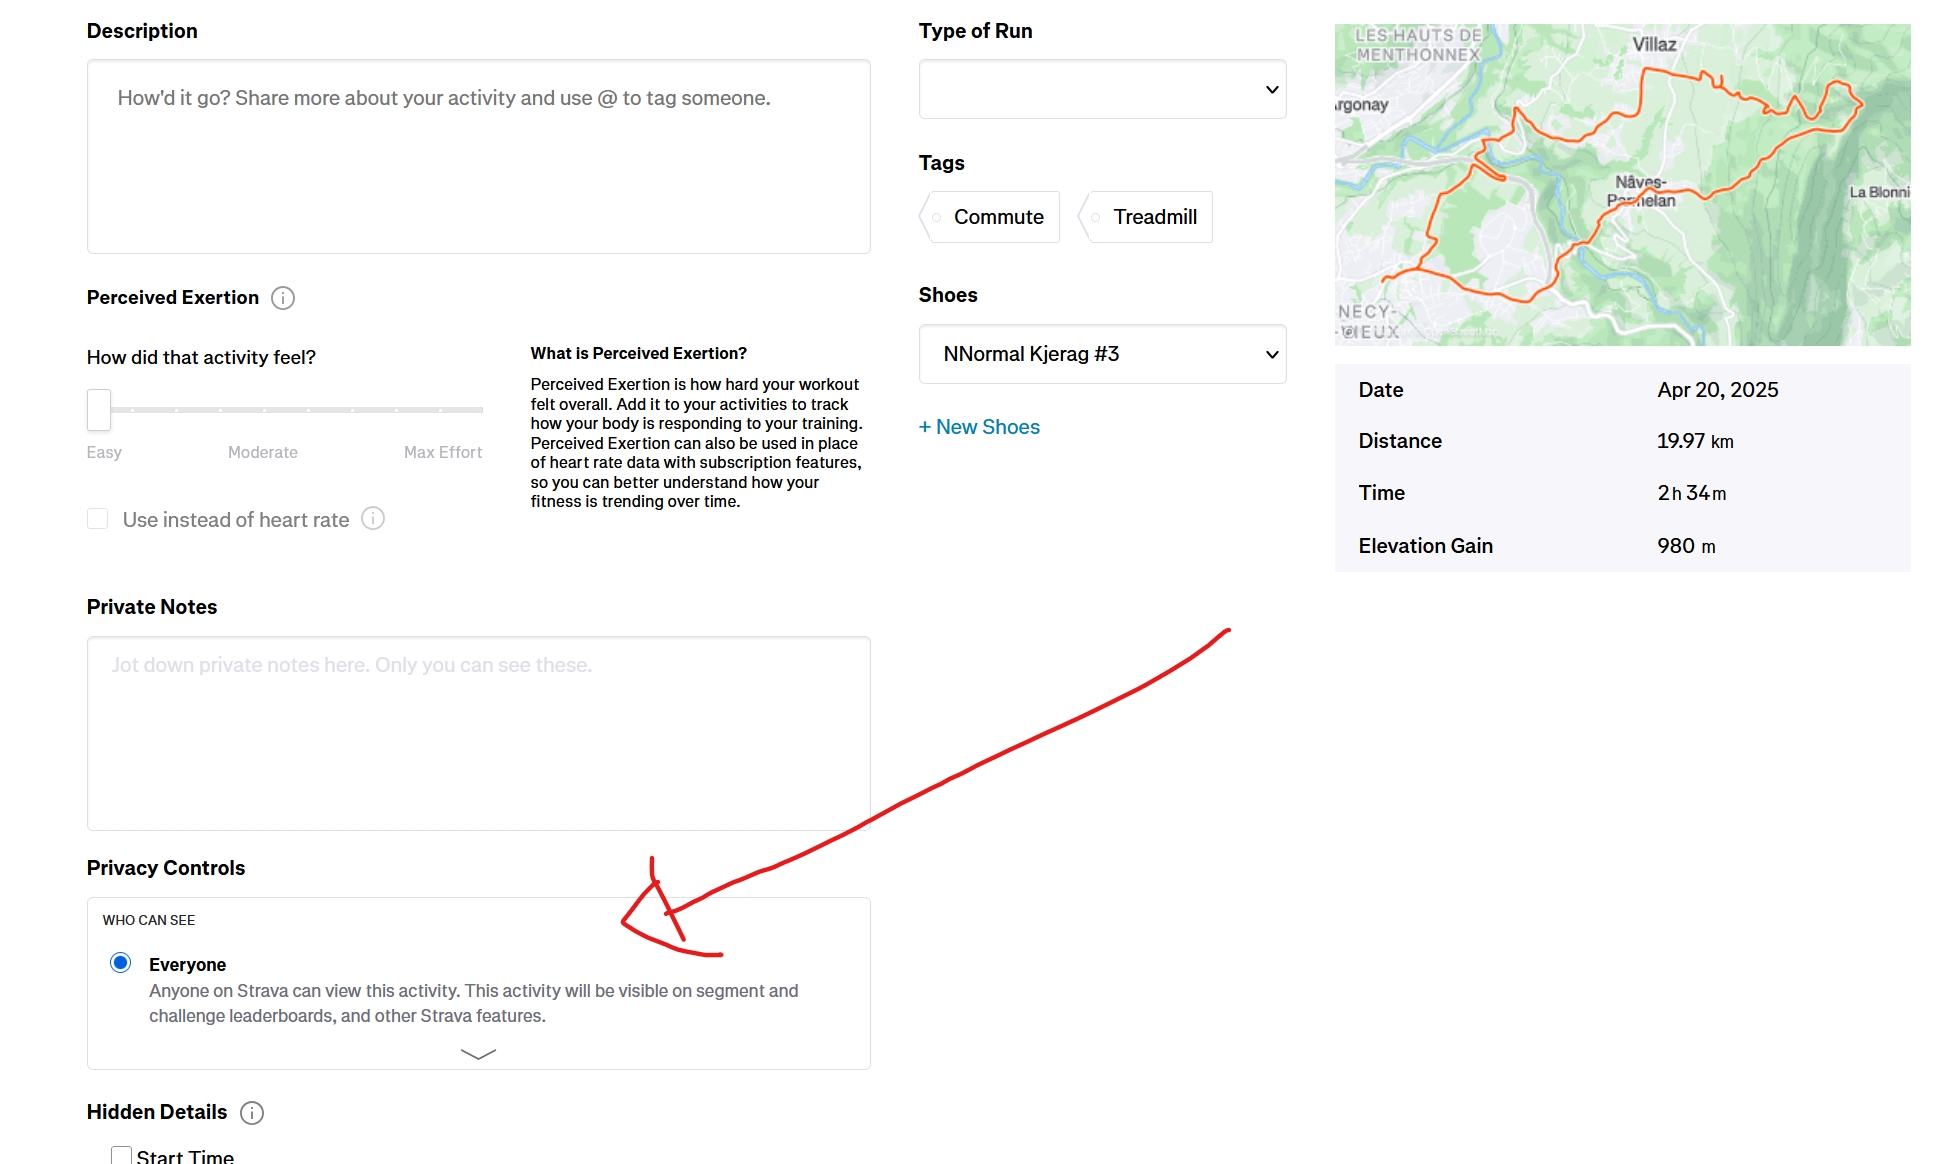The width and height of the screenshot is (1953, 1164).
Task: Select Everyone privacy radio button
Action: click(x=120, y=963)
